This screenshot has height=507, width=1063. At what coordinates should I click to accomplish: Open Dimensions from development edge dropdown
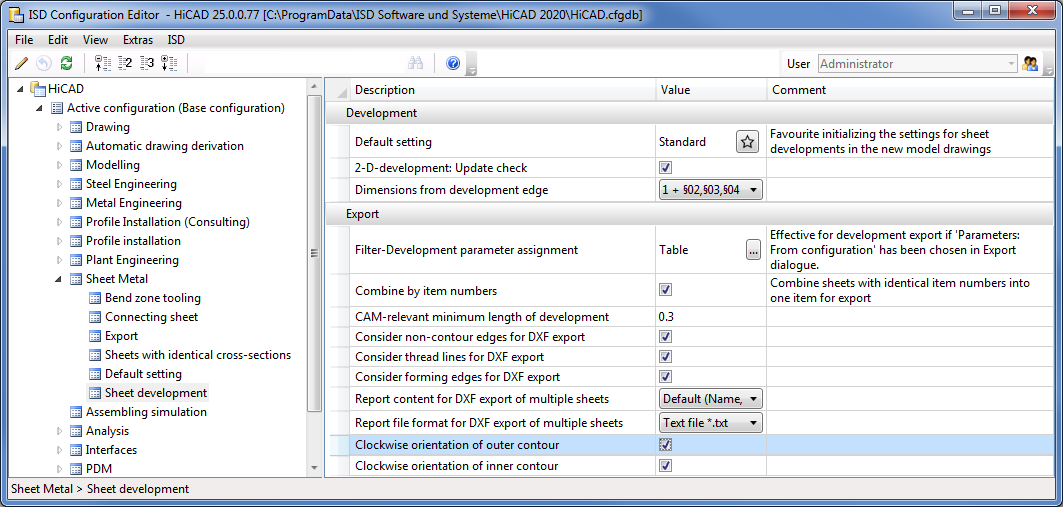(x=710, y=190)
